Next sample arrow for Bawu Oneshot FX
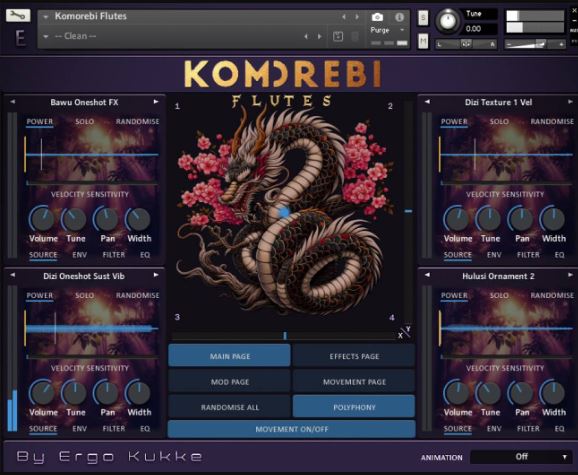 [x=156, y=102]
